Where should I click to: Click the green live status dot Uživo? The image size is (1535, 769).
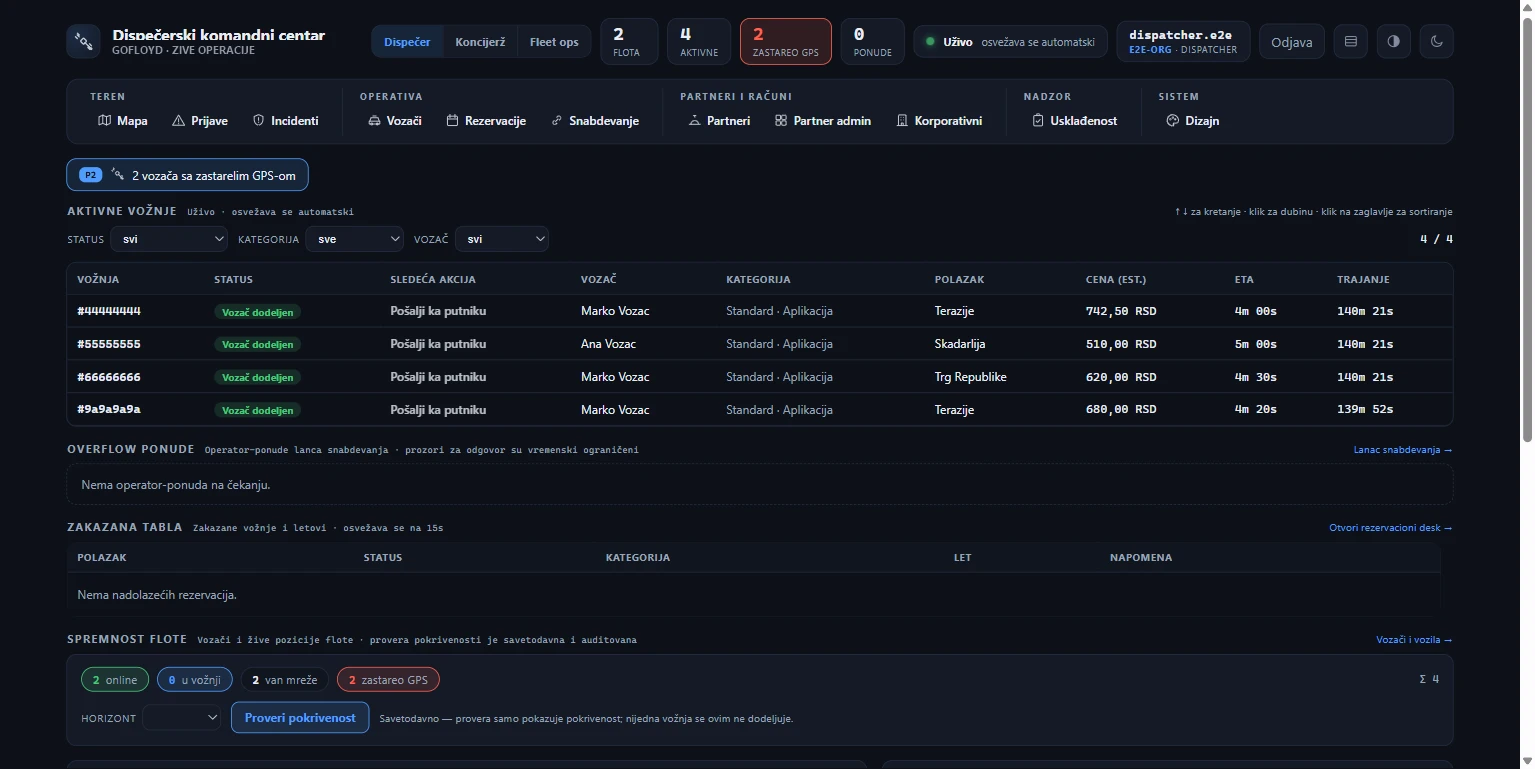pos(930,42)
